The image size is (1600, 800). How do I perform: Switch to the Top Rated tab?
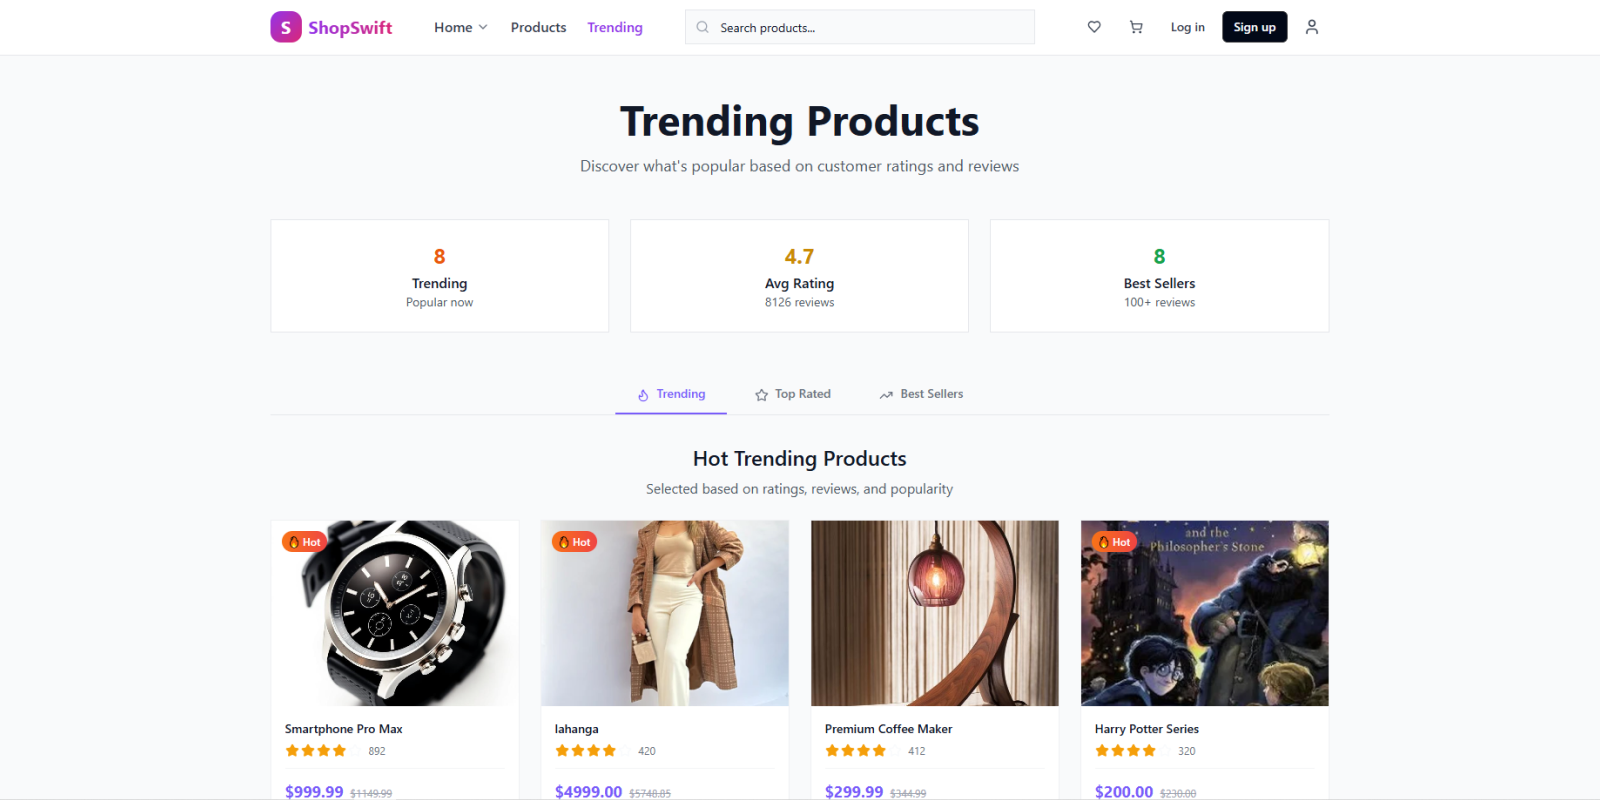793,394
